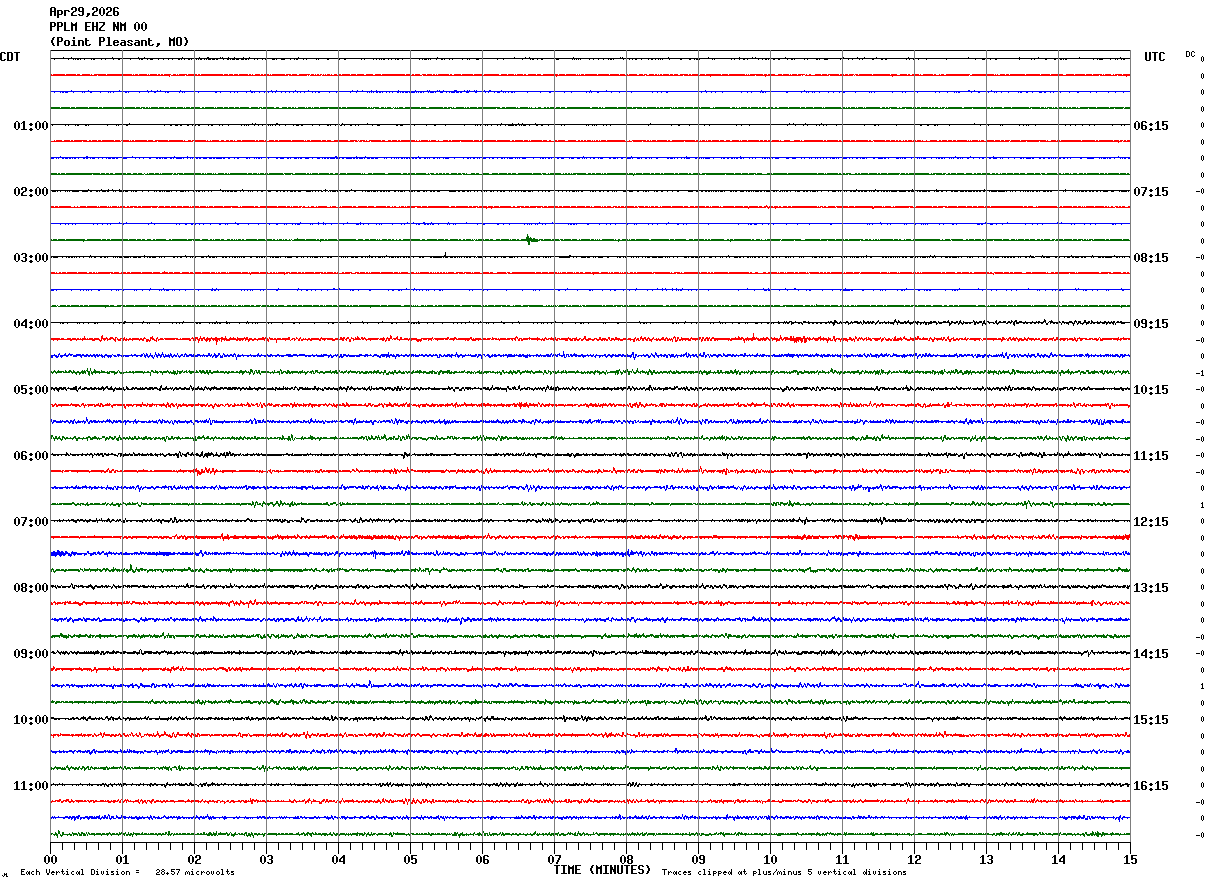Screen dimensions: 1210x886
Task: Click the UTC timezone label
Action: pos(1155,57)
